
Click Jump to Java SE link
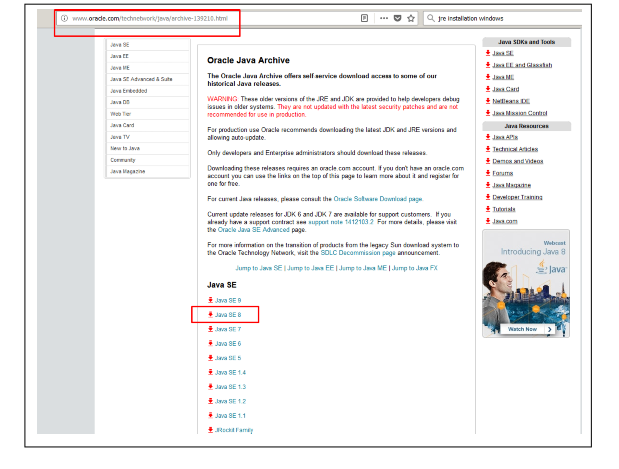click(x=259, y=268)
